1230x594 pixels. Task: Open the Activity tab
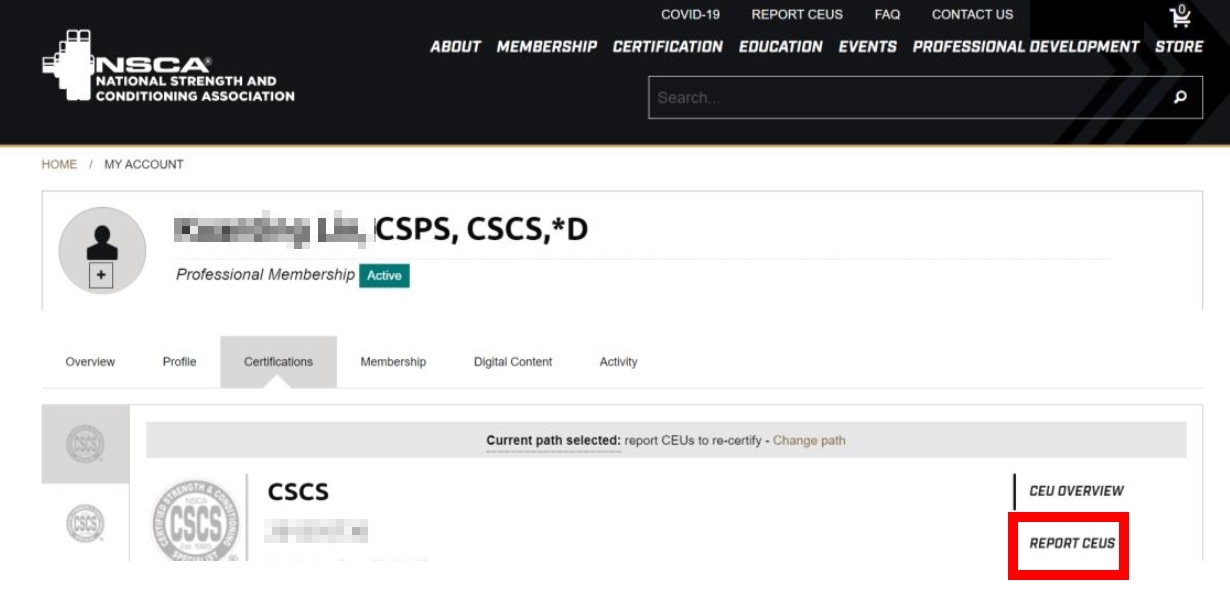pos(618,362)
